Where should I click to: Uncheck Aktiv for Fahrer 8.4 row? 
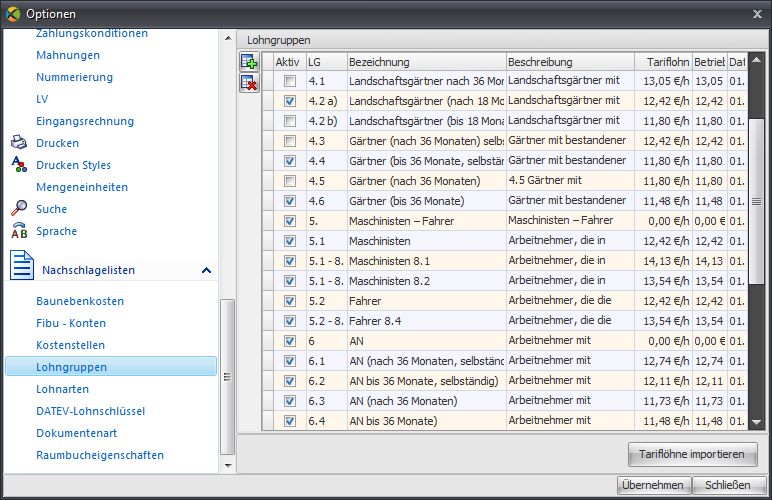coord(290,321)
